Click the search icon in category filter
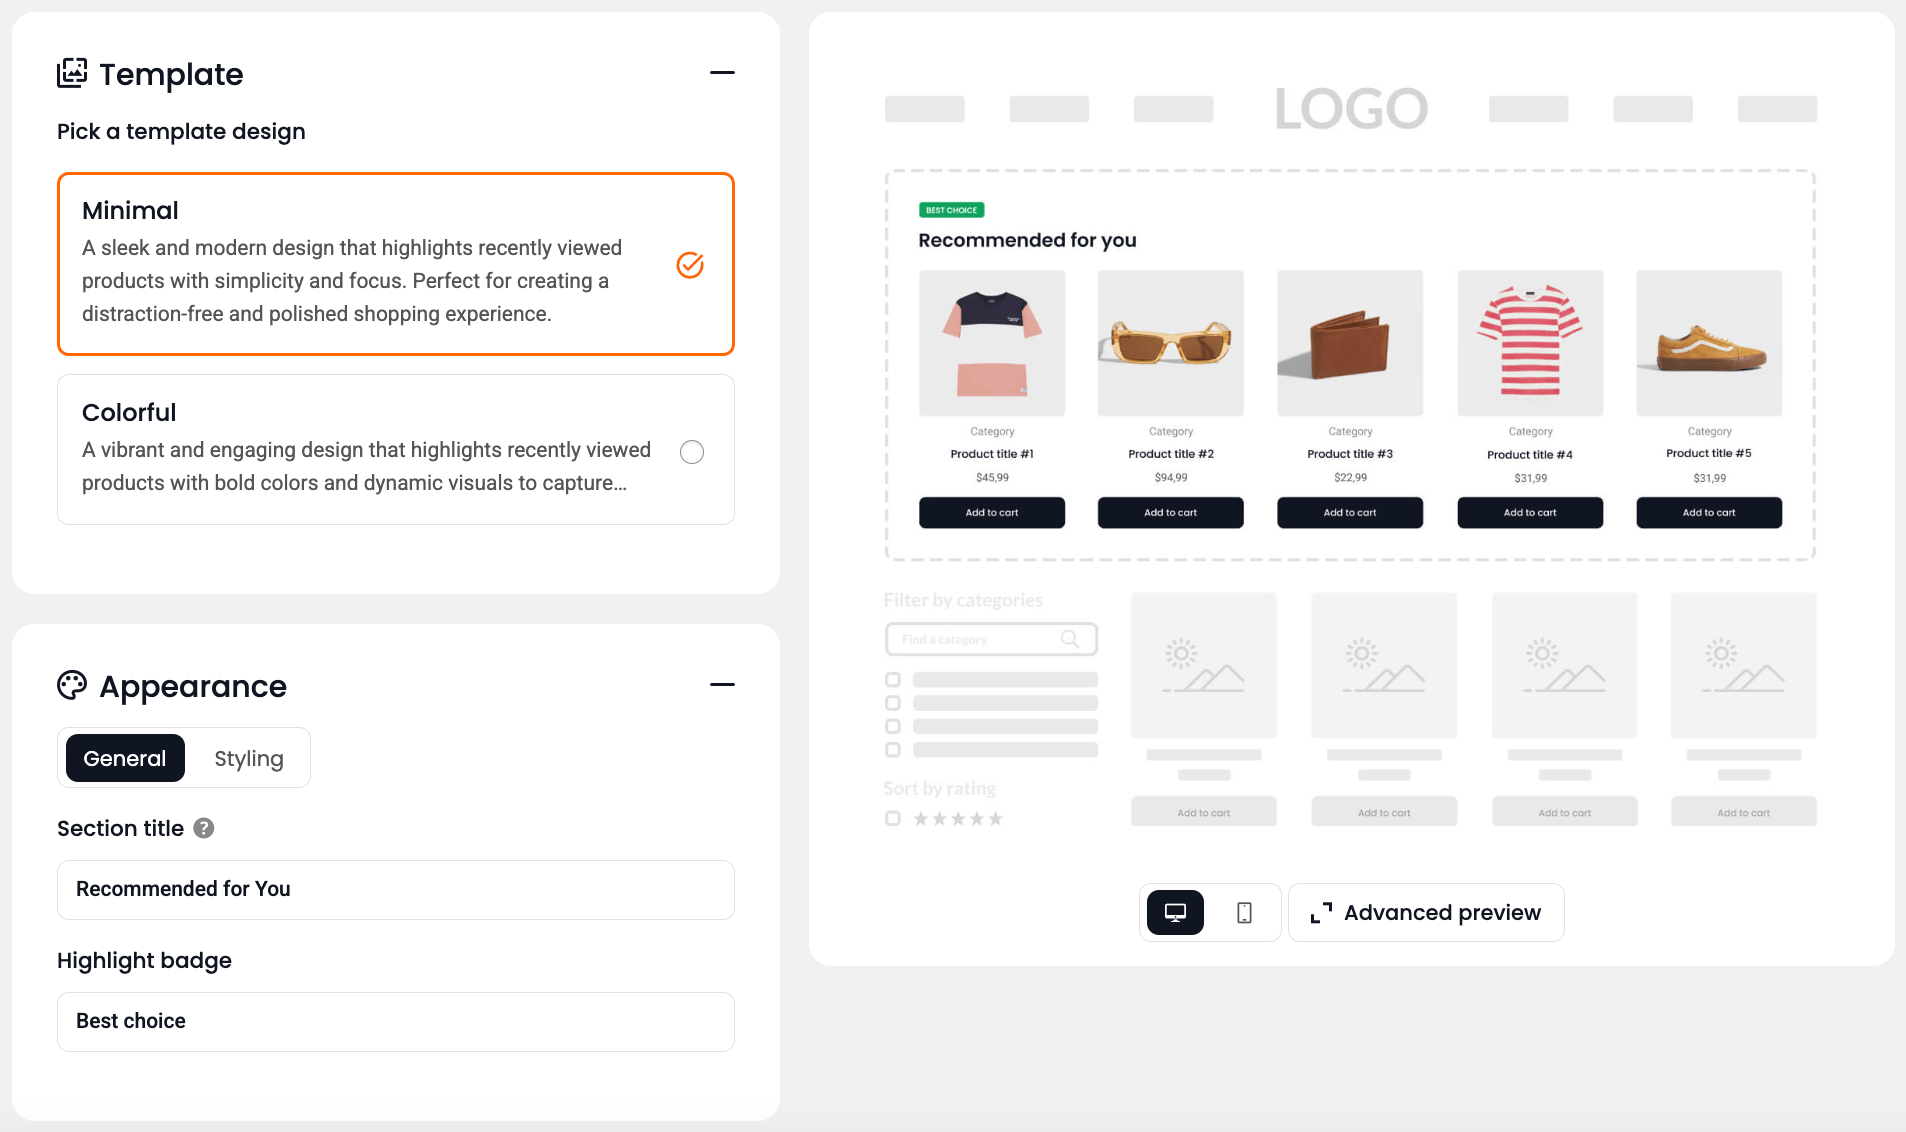This screenshot has height=1132, width=1906. pos(1070,639)
